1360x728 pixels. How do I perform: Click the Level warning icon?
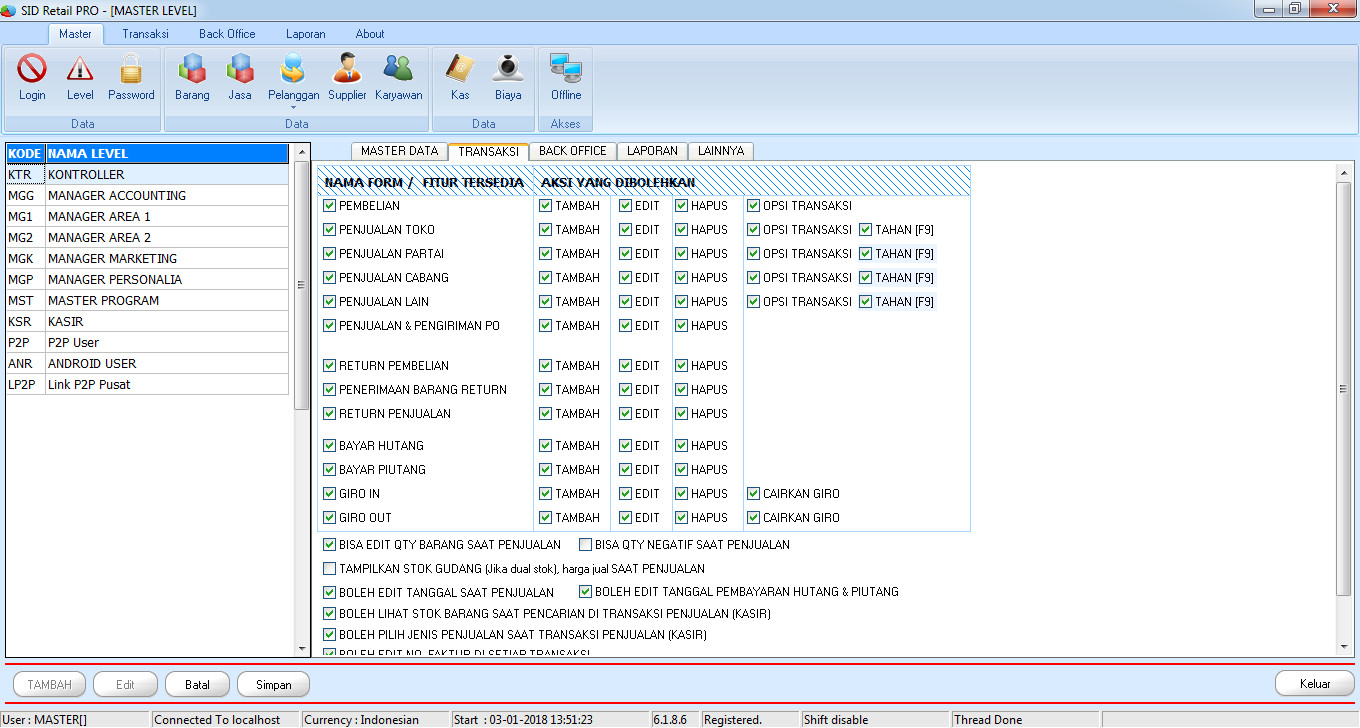[80, 78]
